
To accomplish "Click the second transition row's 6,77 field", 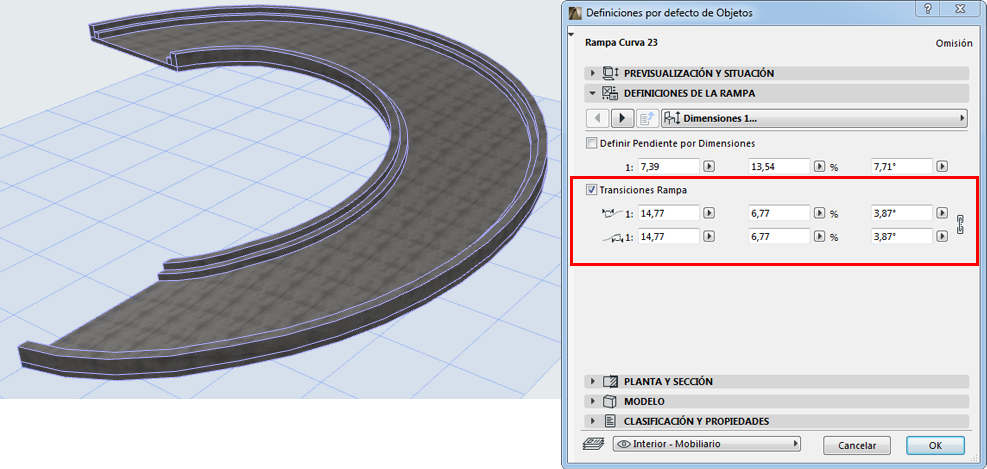I will pos(779,237).
